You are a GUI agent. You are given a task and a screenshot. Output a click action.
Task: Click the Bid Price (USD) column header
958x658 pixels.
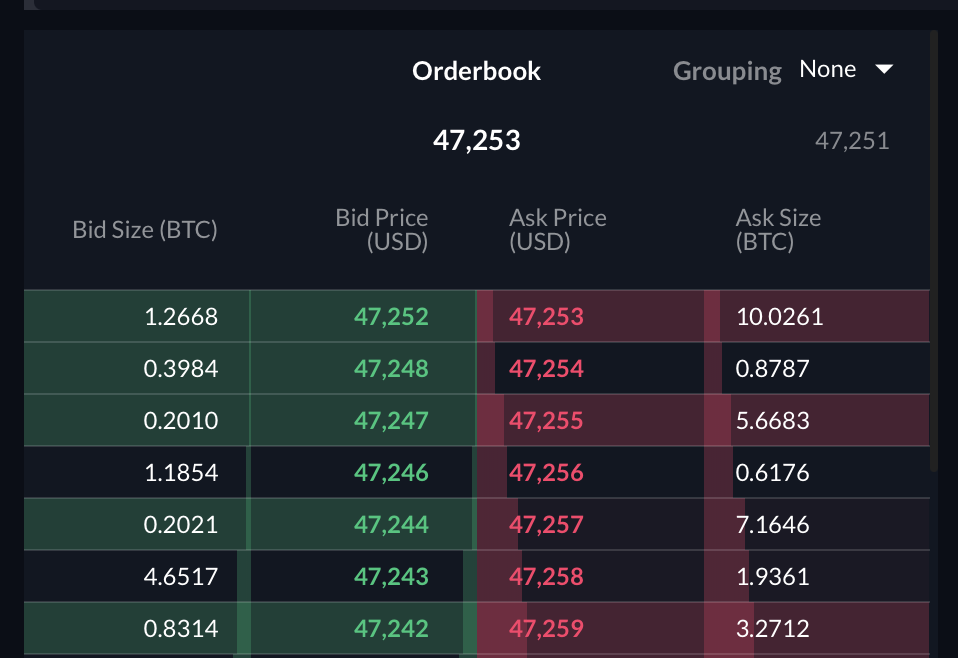[x=382, y=230]
